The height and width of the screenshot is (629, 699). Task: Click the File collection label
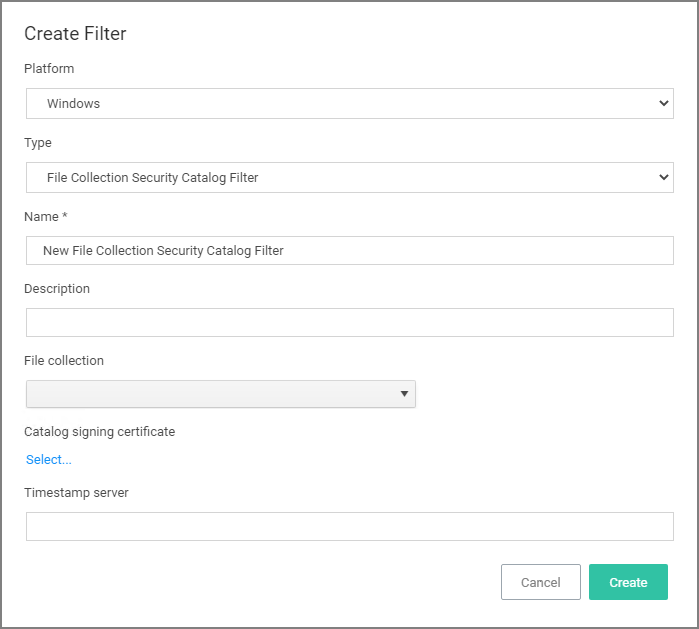(64, 360)
